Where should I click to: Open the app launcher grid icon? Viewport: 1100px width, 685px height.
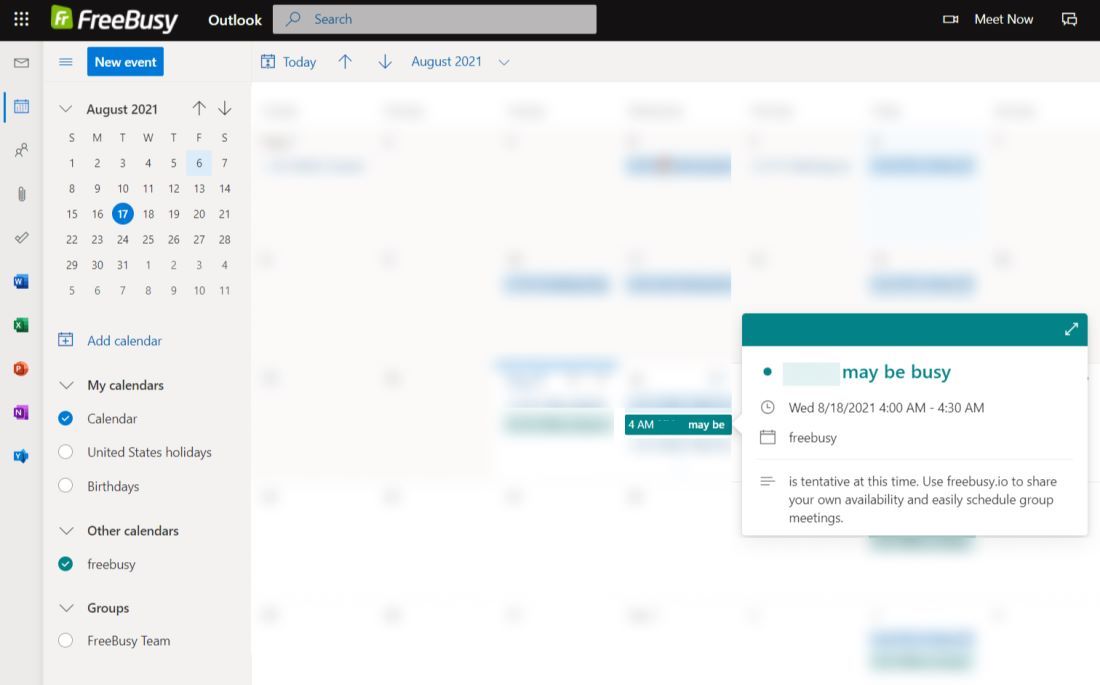21,19
